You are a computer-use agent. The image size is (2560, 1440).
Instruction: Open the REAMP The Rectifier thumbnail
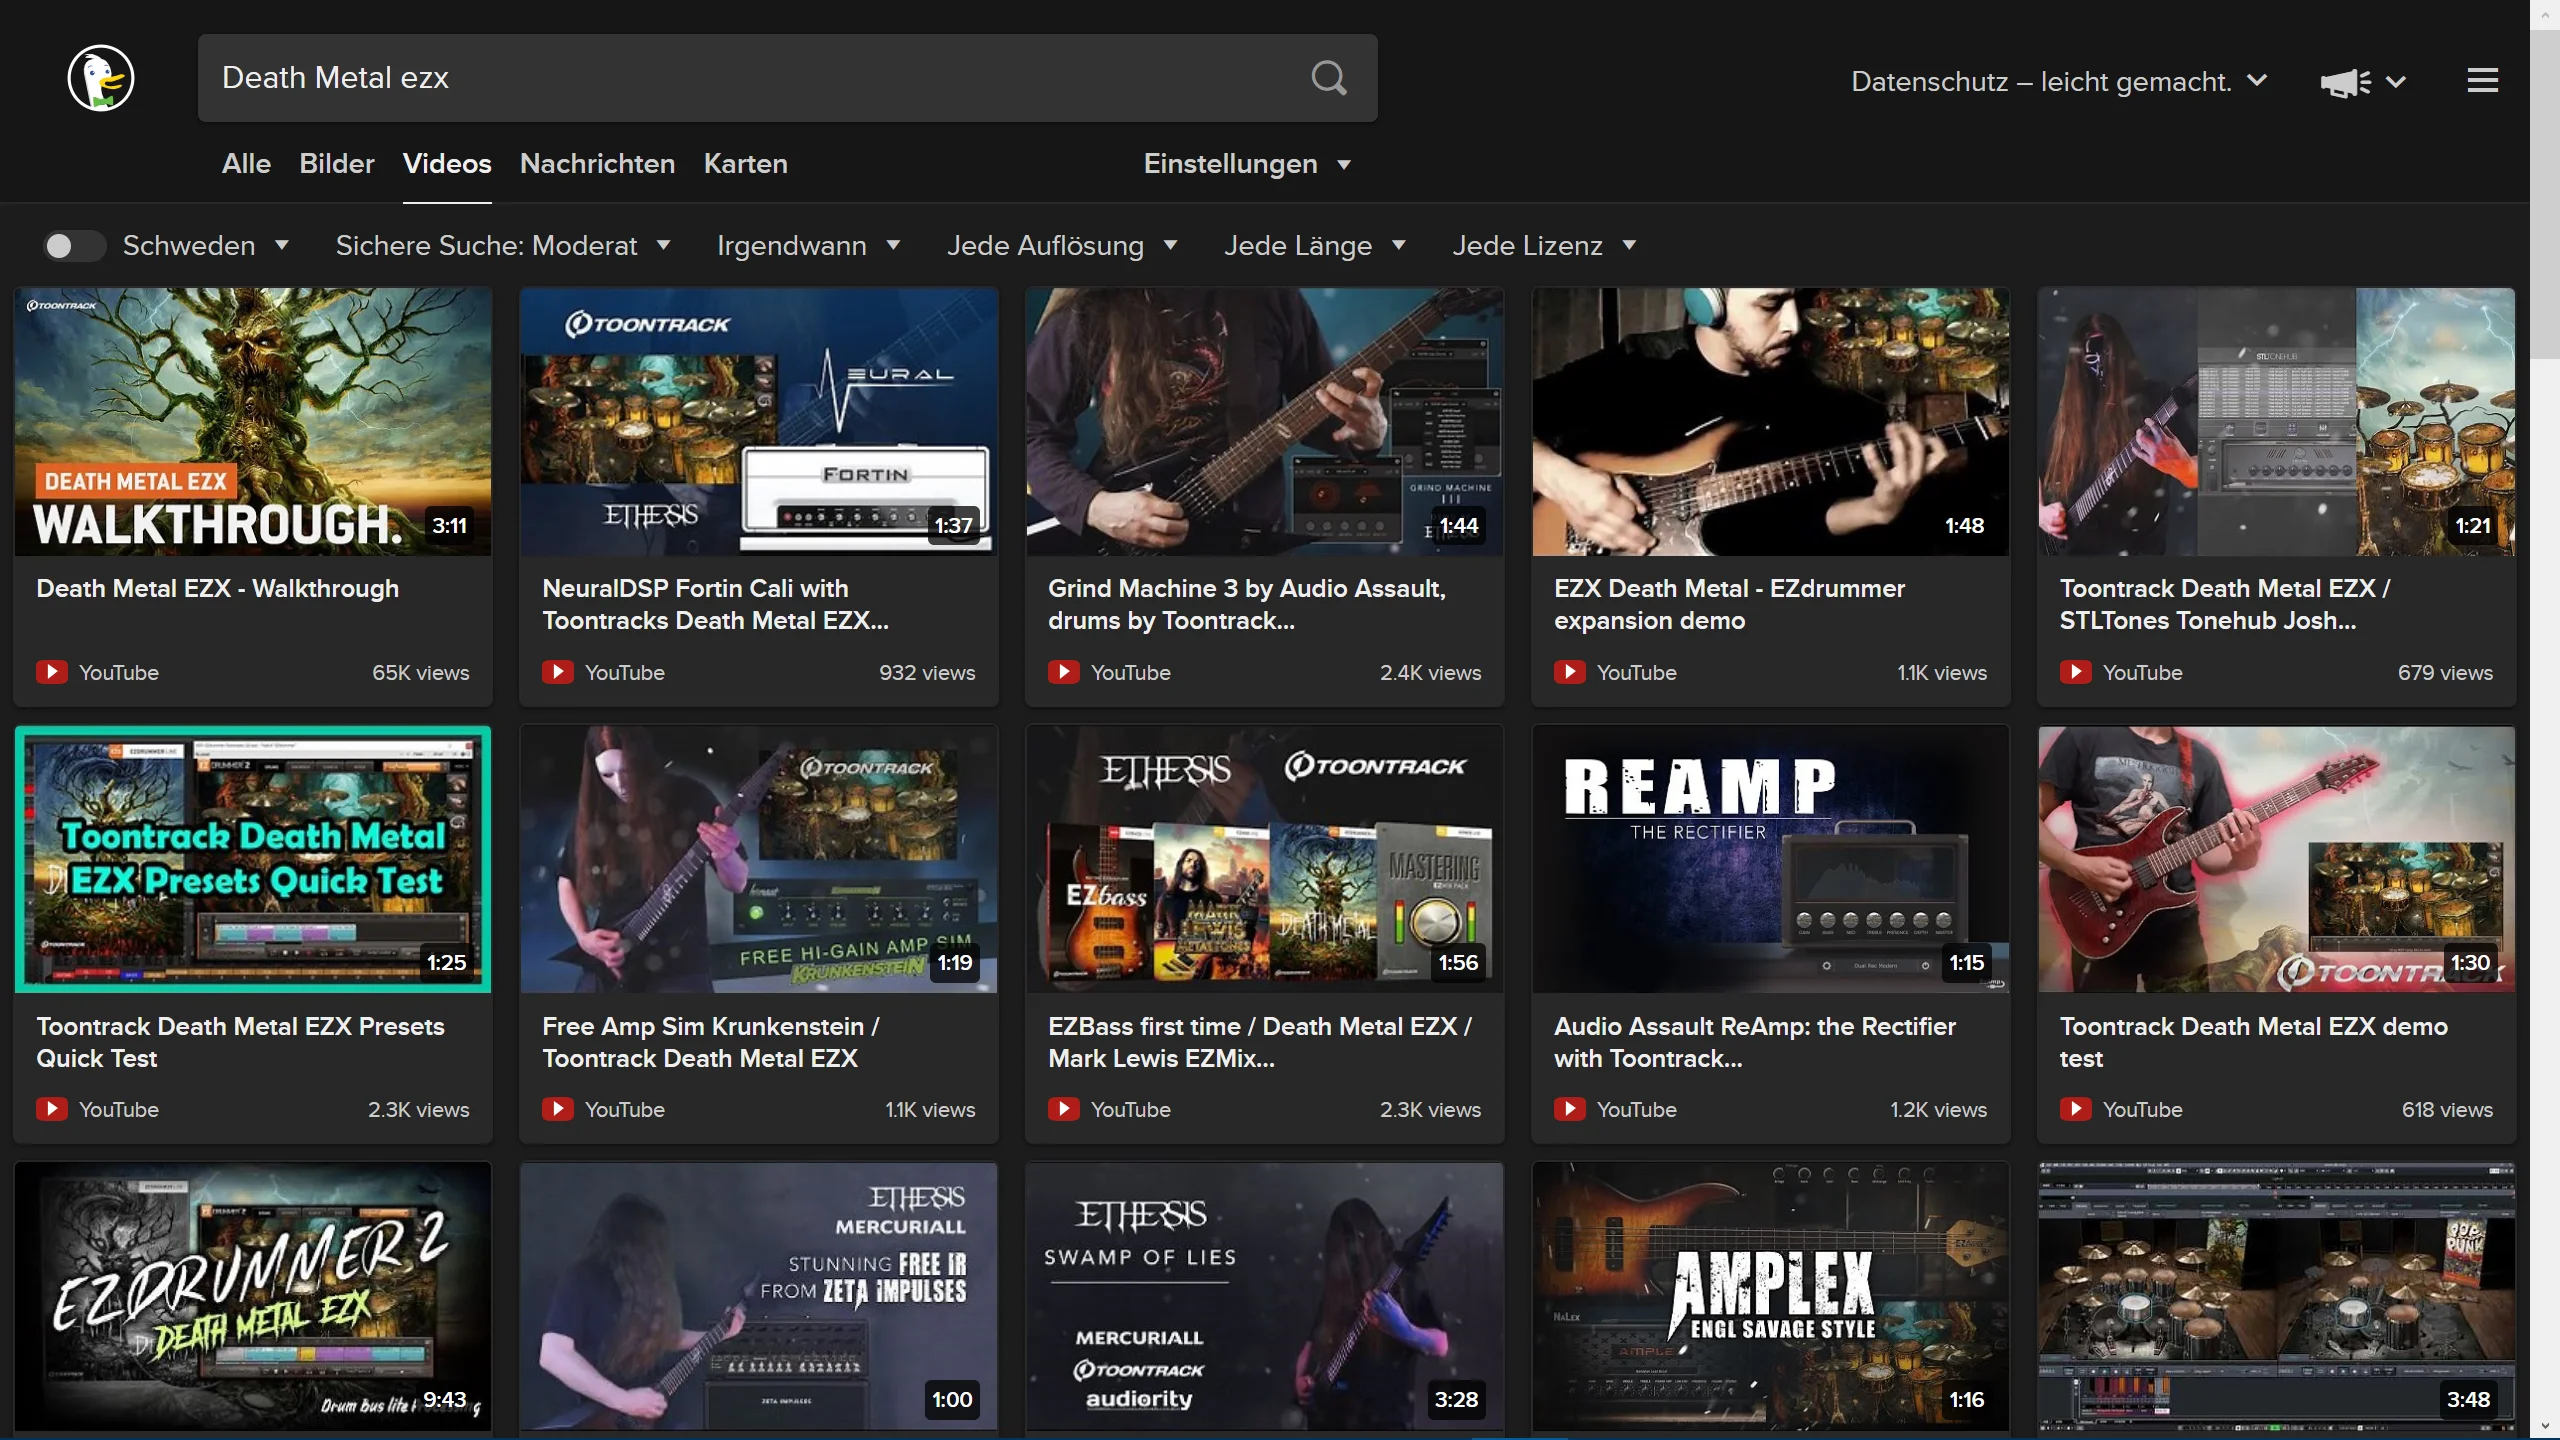coord(1770,859)
